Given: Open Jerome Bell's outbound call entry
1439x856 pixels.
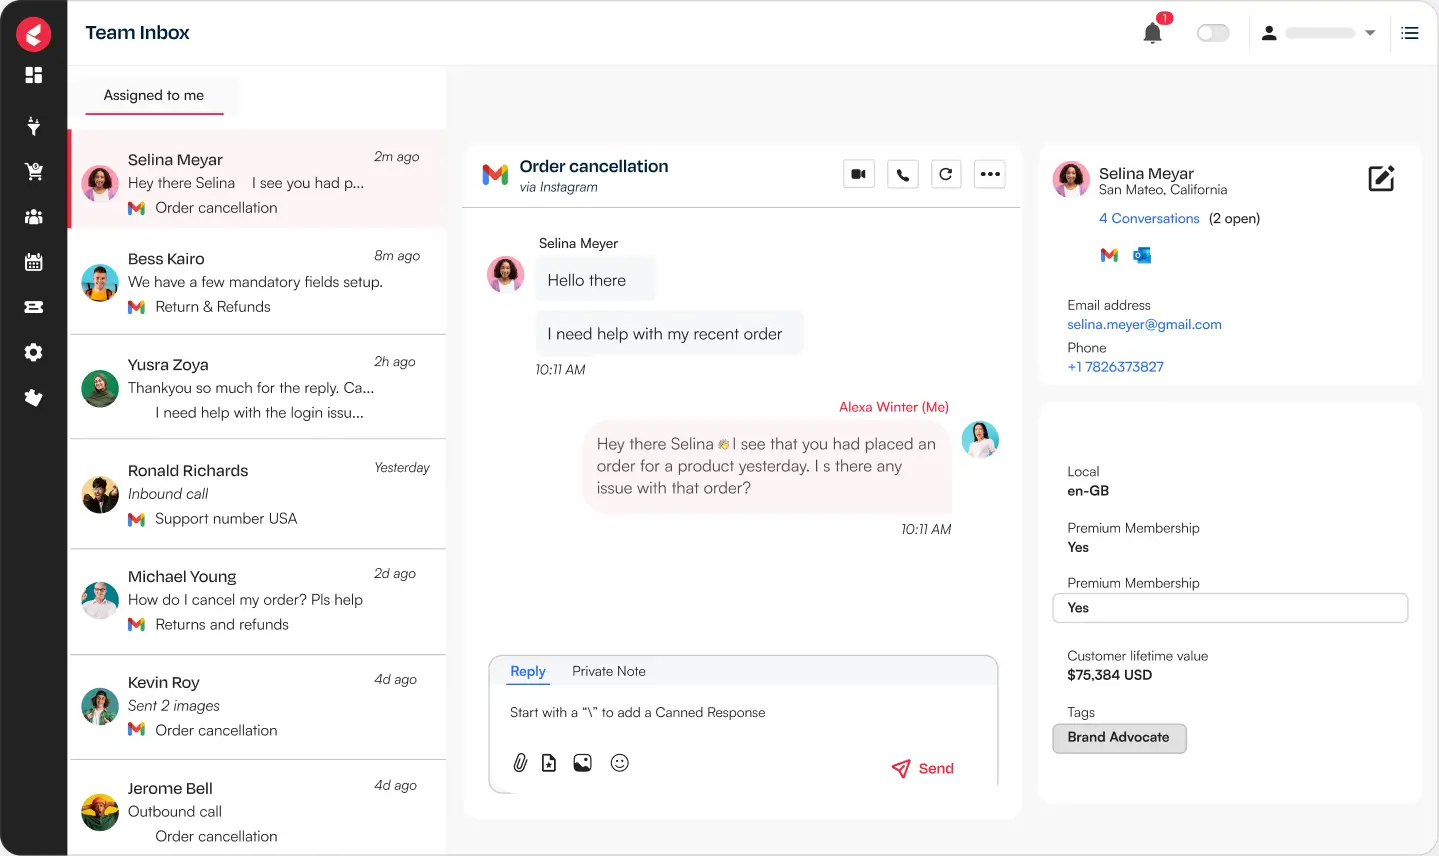Looking at the screenshot, I should point(257,809).
